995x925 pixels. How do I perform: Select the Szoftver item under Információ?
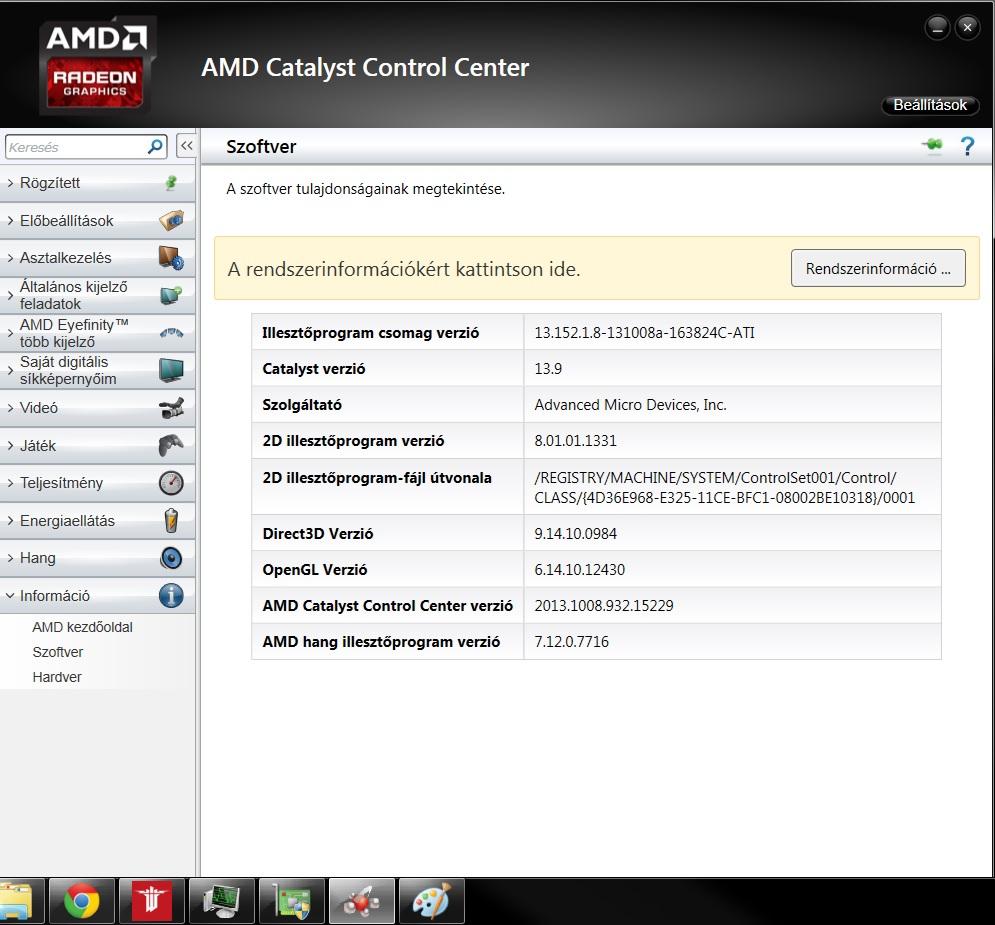point(58,652)
